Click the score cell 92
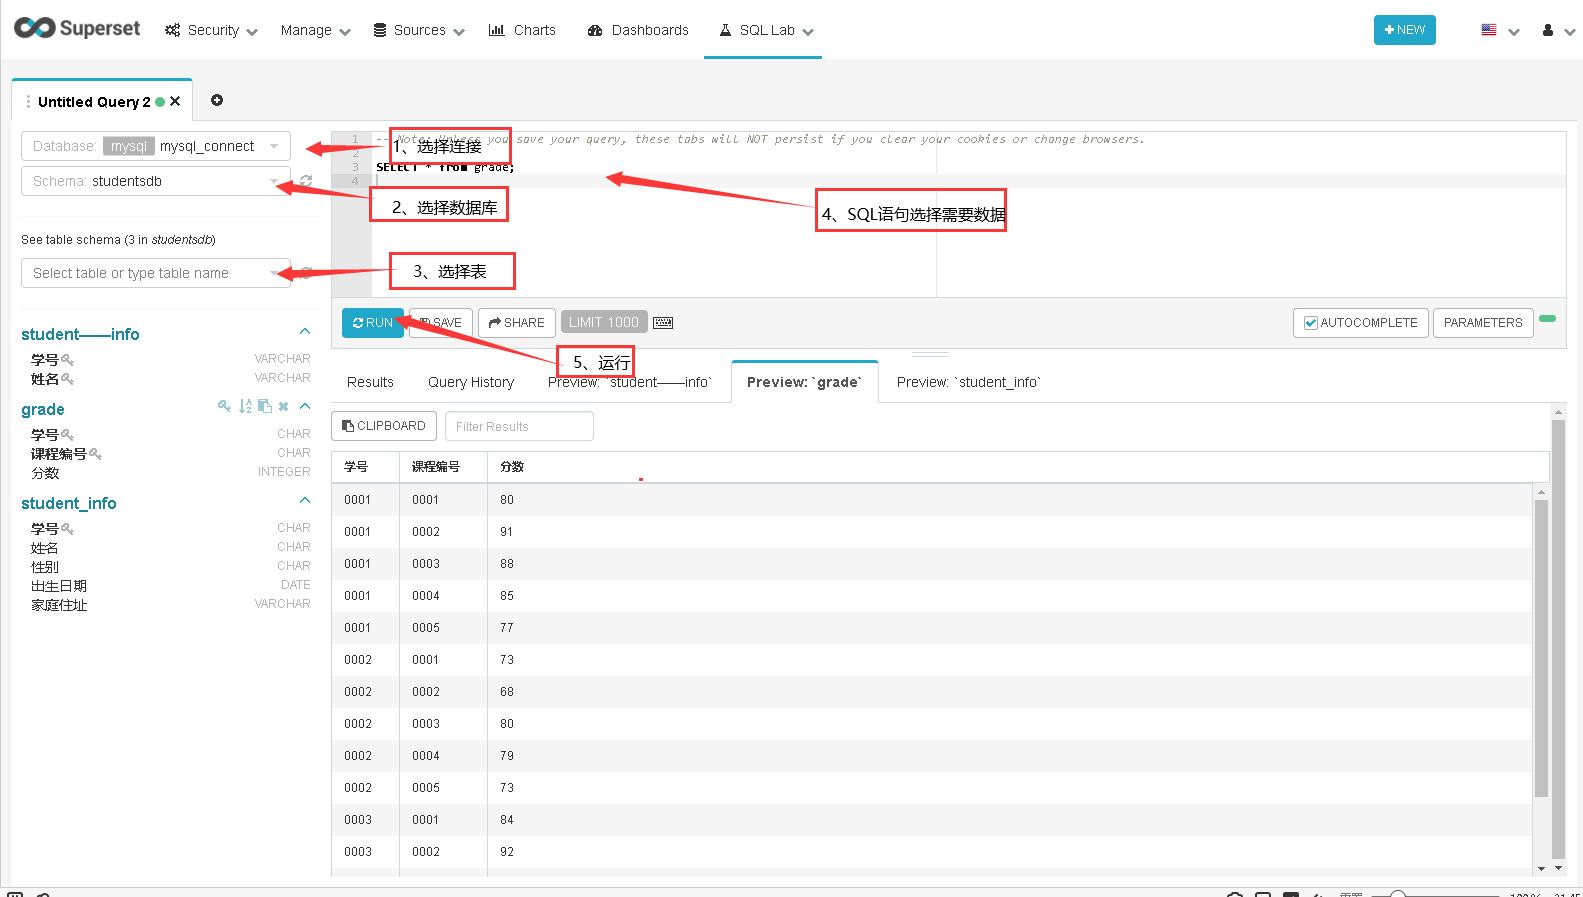Image resolution: width=1583 pixels, height=897 pixels. point(507,852)
